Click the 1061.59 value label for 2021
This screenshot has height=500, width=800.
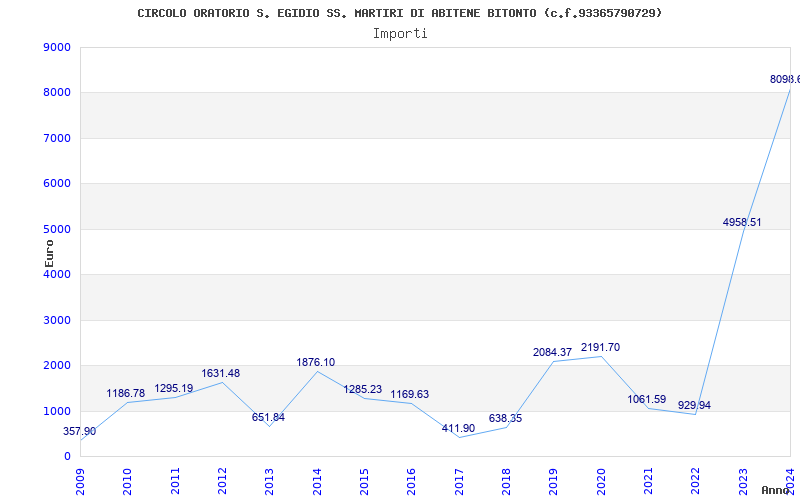tap(646, 399)
